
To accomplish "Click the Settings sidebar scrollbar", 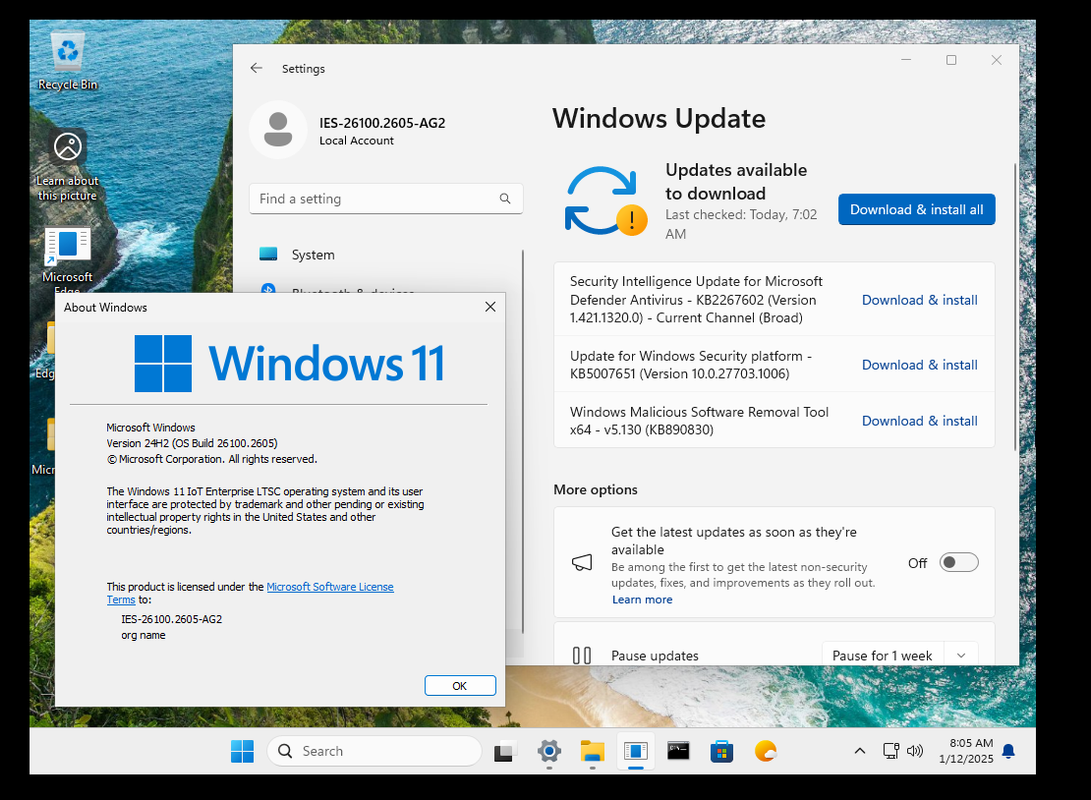I will pos(523,441).
